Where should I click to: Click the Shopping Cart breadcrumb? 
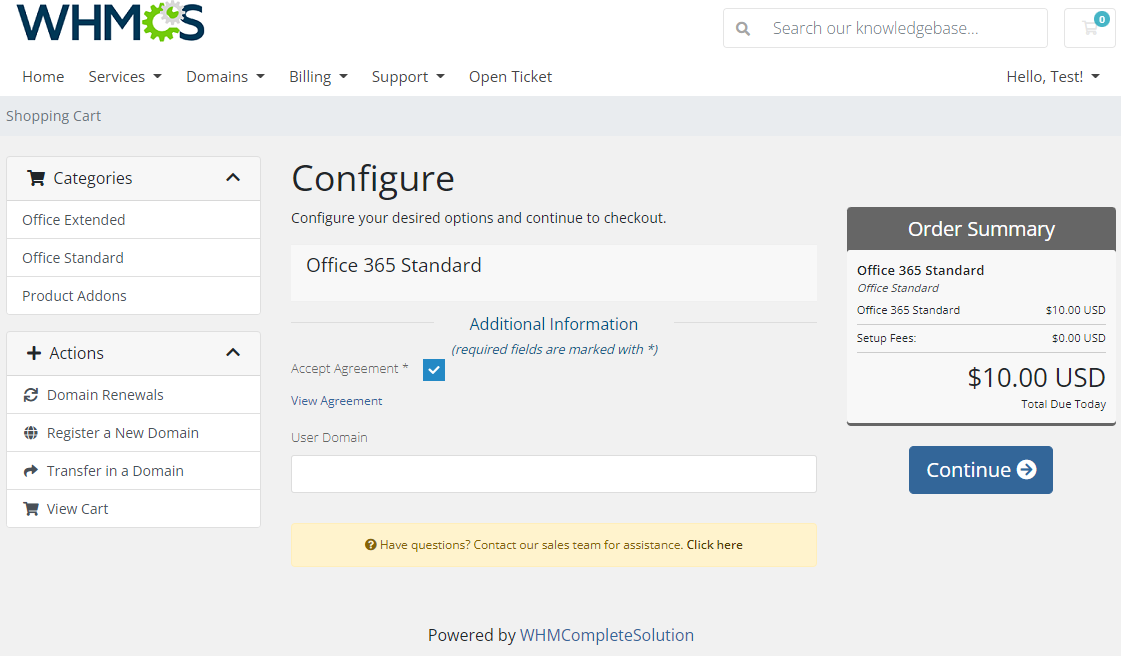(x=54, y=116)
